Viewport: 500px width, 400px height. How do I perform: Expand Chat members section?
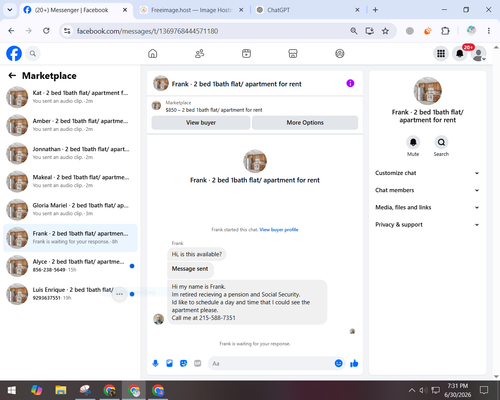click(x=427, y=190)
